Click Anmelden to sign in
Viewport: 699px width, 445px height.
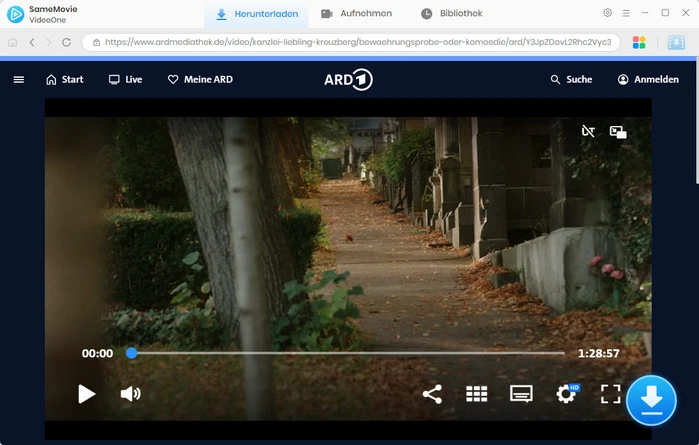(x=648, y=80)
